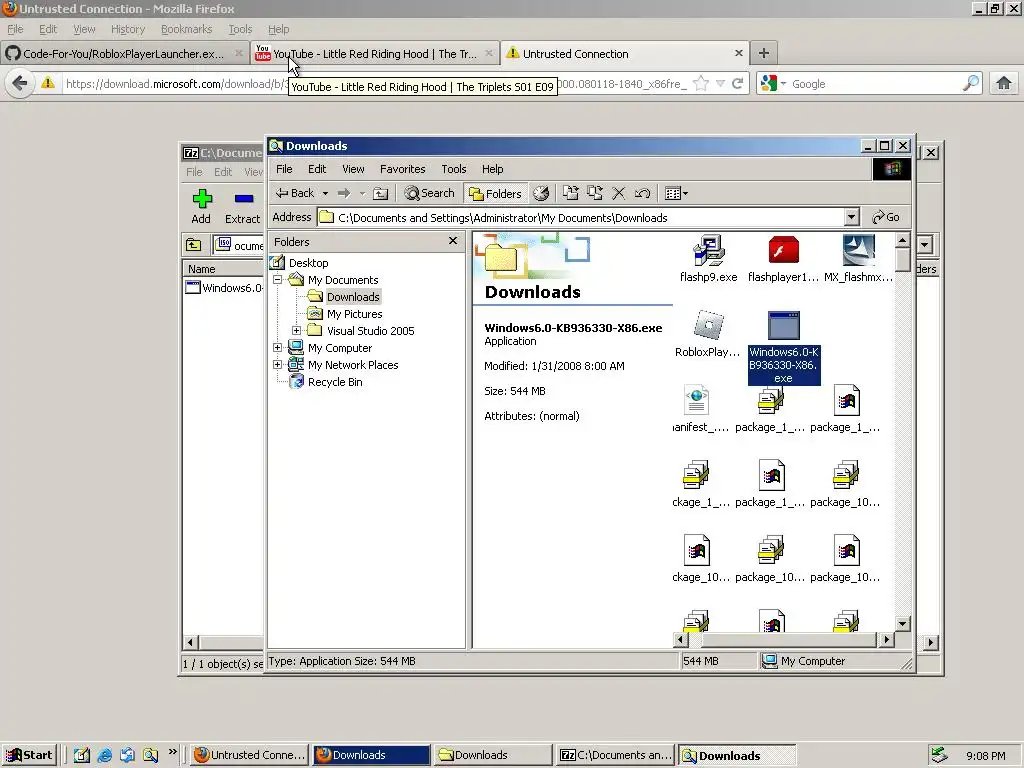Collapse My Documents tree node
Screen dimensions: 1024x768
278,280
